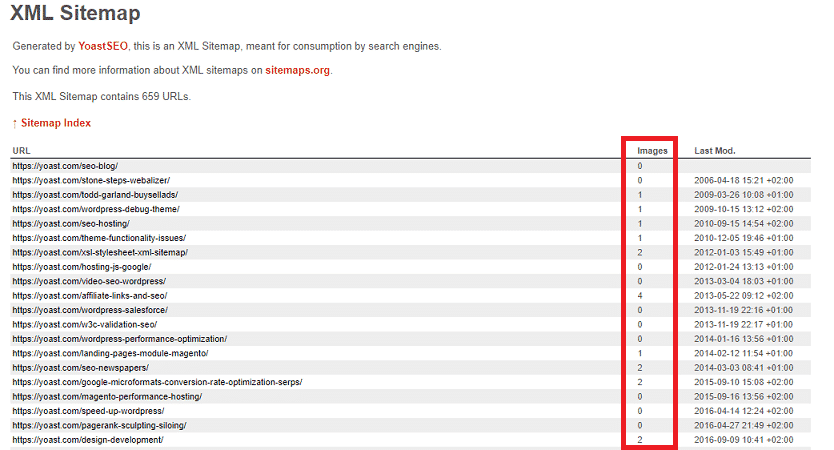Select the date 2012-01-03 15:49 +01:00
The width and height of the screenshot is (834, 450).
click(x=744, y=252)
